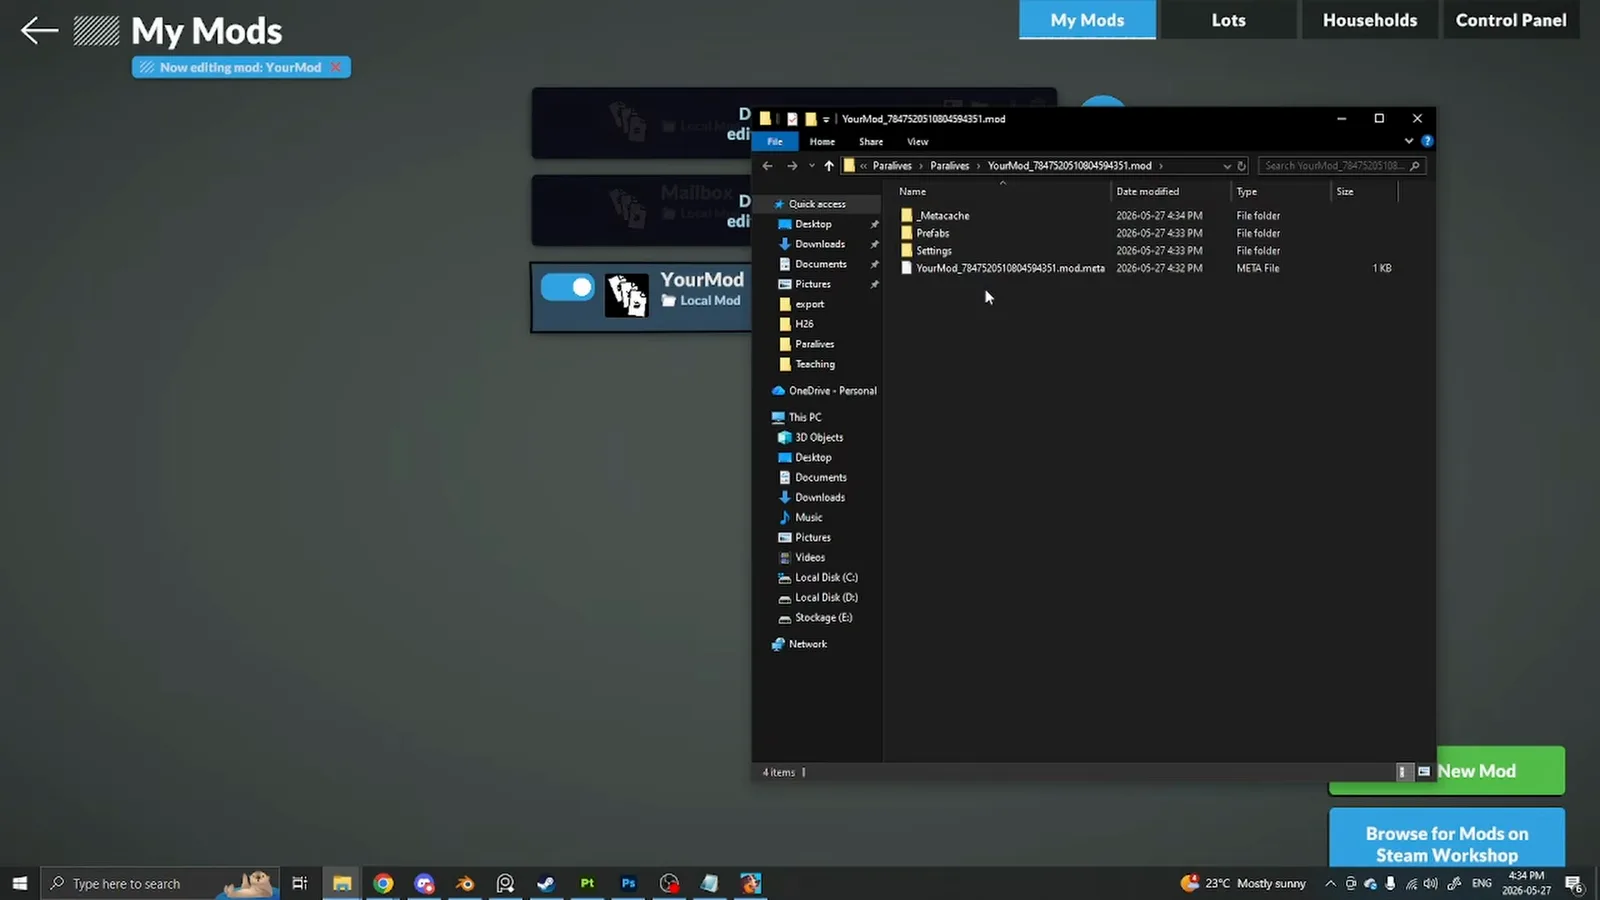
Task: Open the Home ribbon tab in Explorer
Action: [x=822, y=142]
